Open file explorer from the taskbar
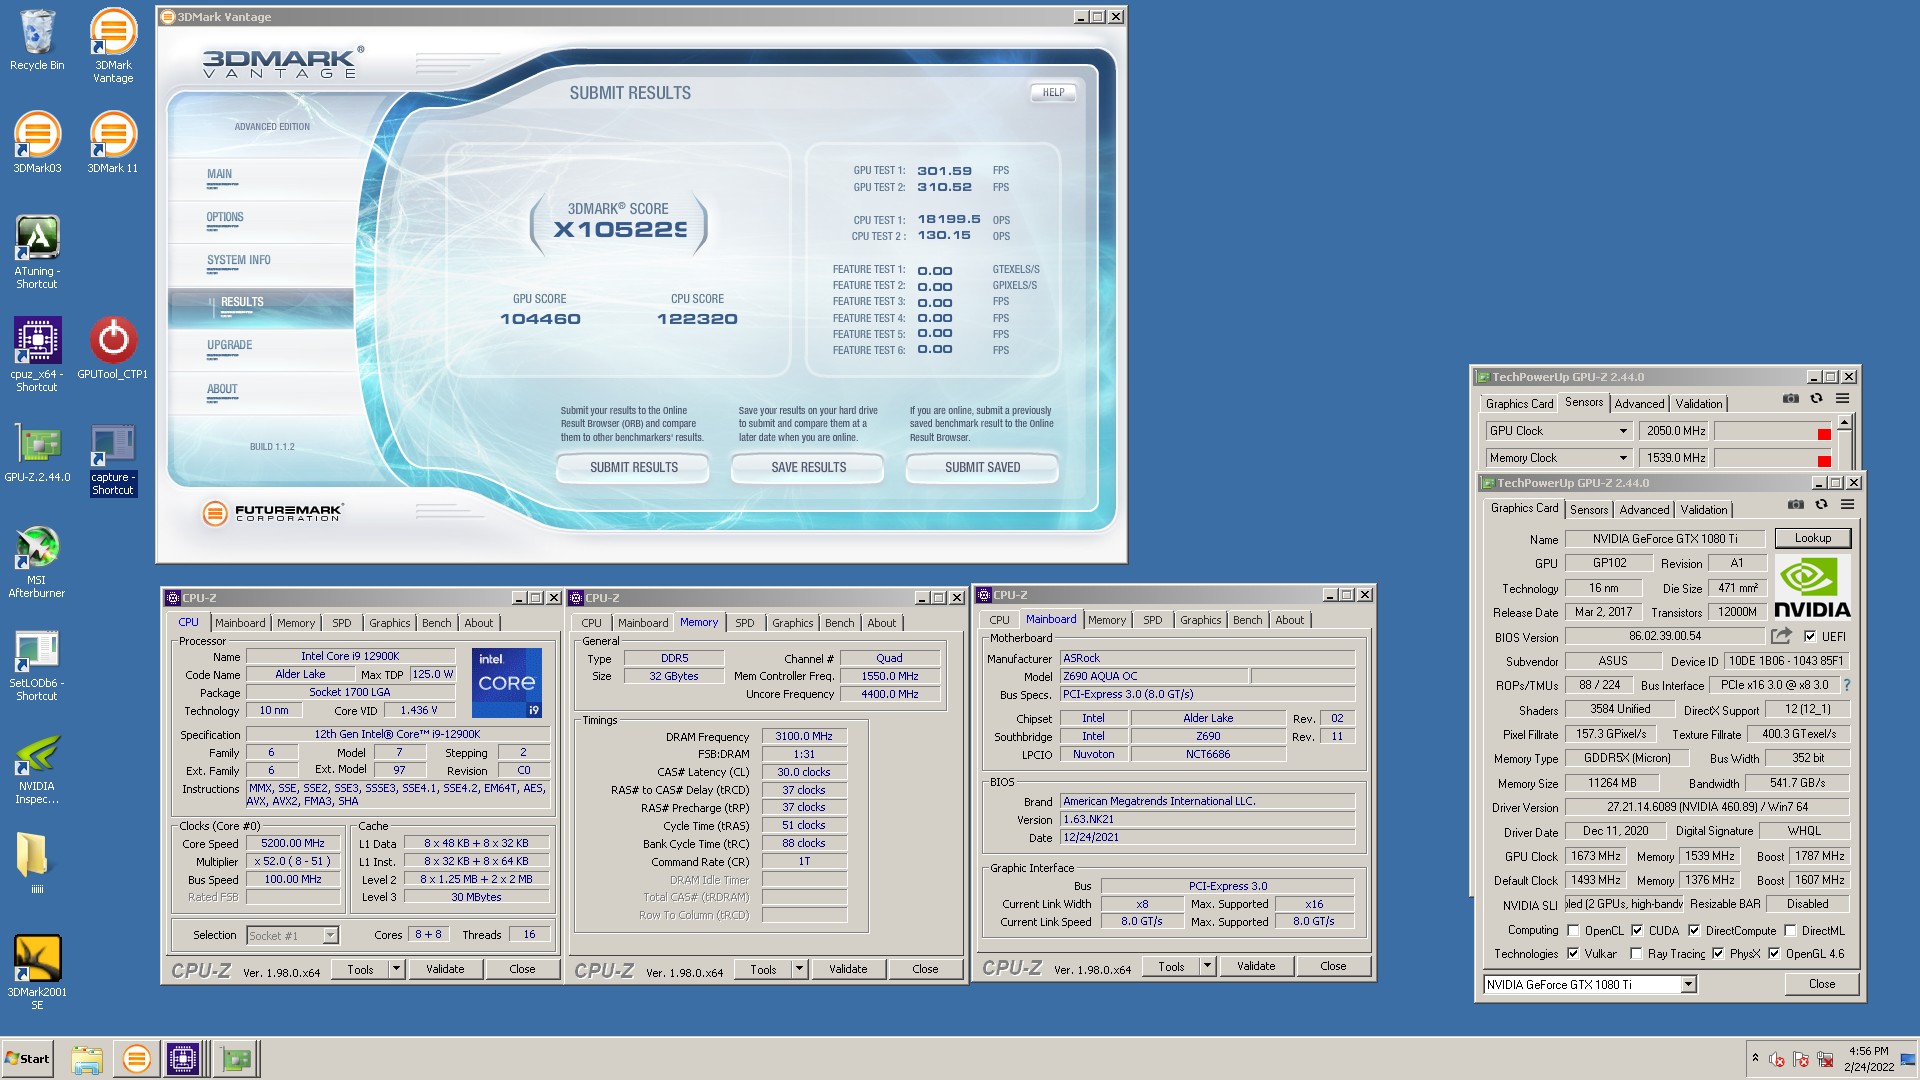Image resolution: width=1920 pixels, height=1080 pixels. (87, 1059)
